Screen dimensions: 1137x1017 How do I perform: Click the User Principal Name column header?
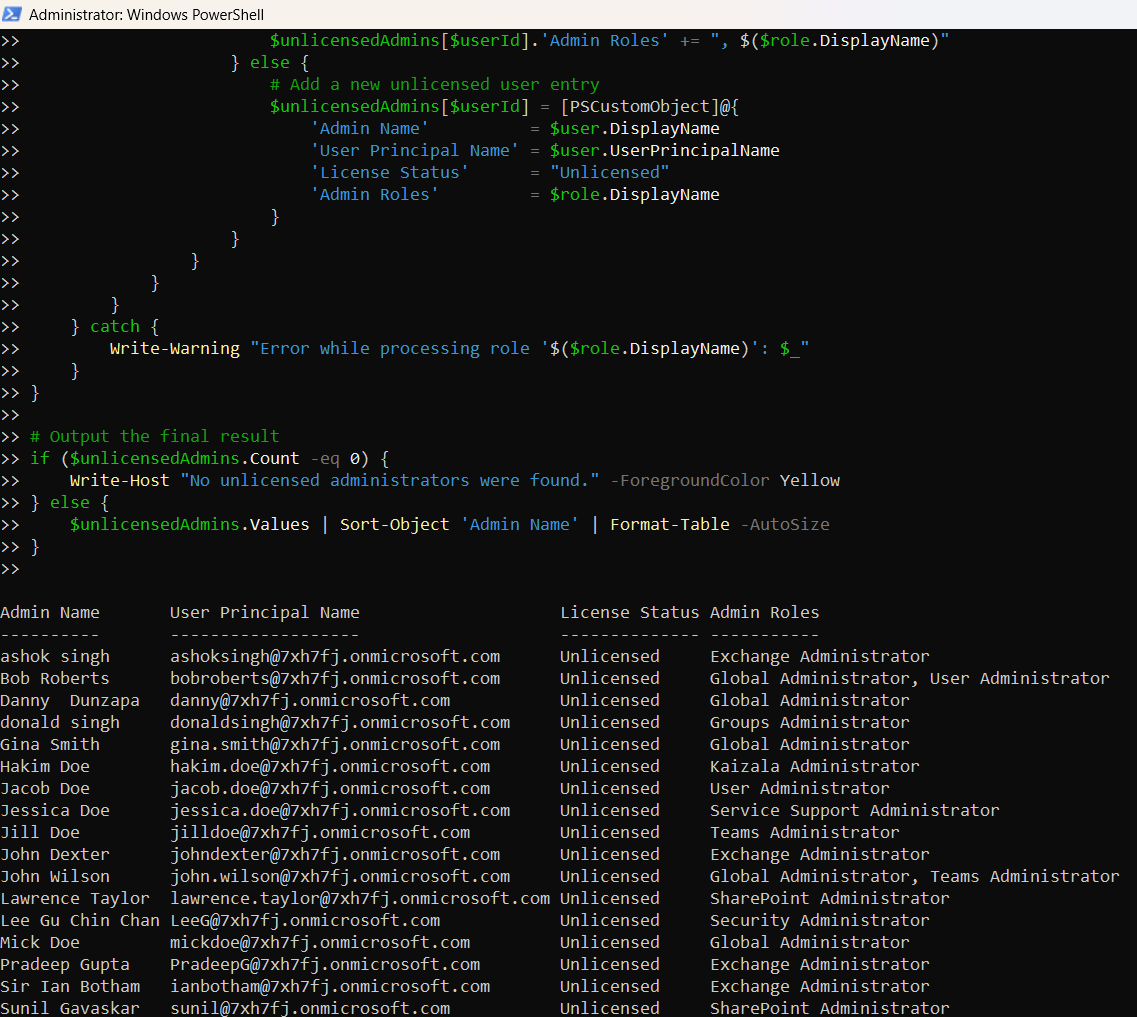point(264,612)
